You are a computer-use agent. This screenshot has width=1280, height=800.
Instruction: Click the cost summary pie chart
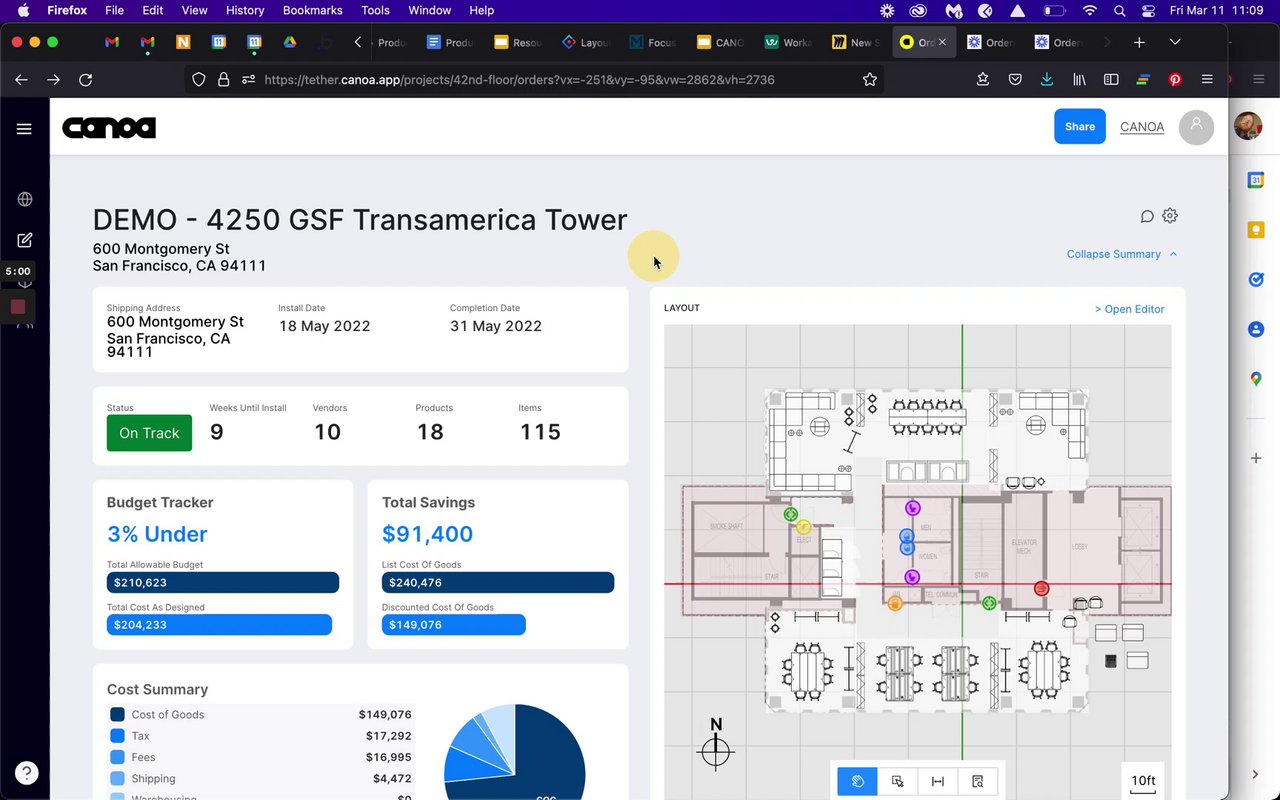tap(514, 752)
